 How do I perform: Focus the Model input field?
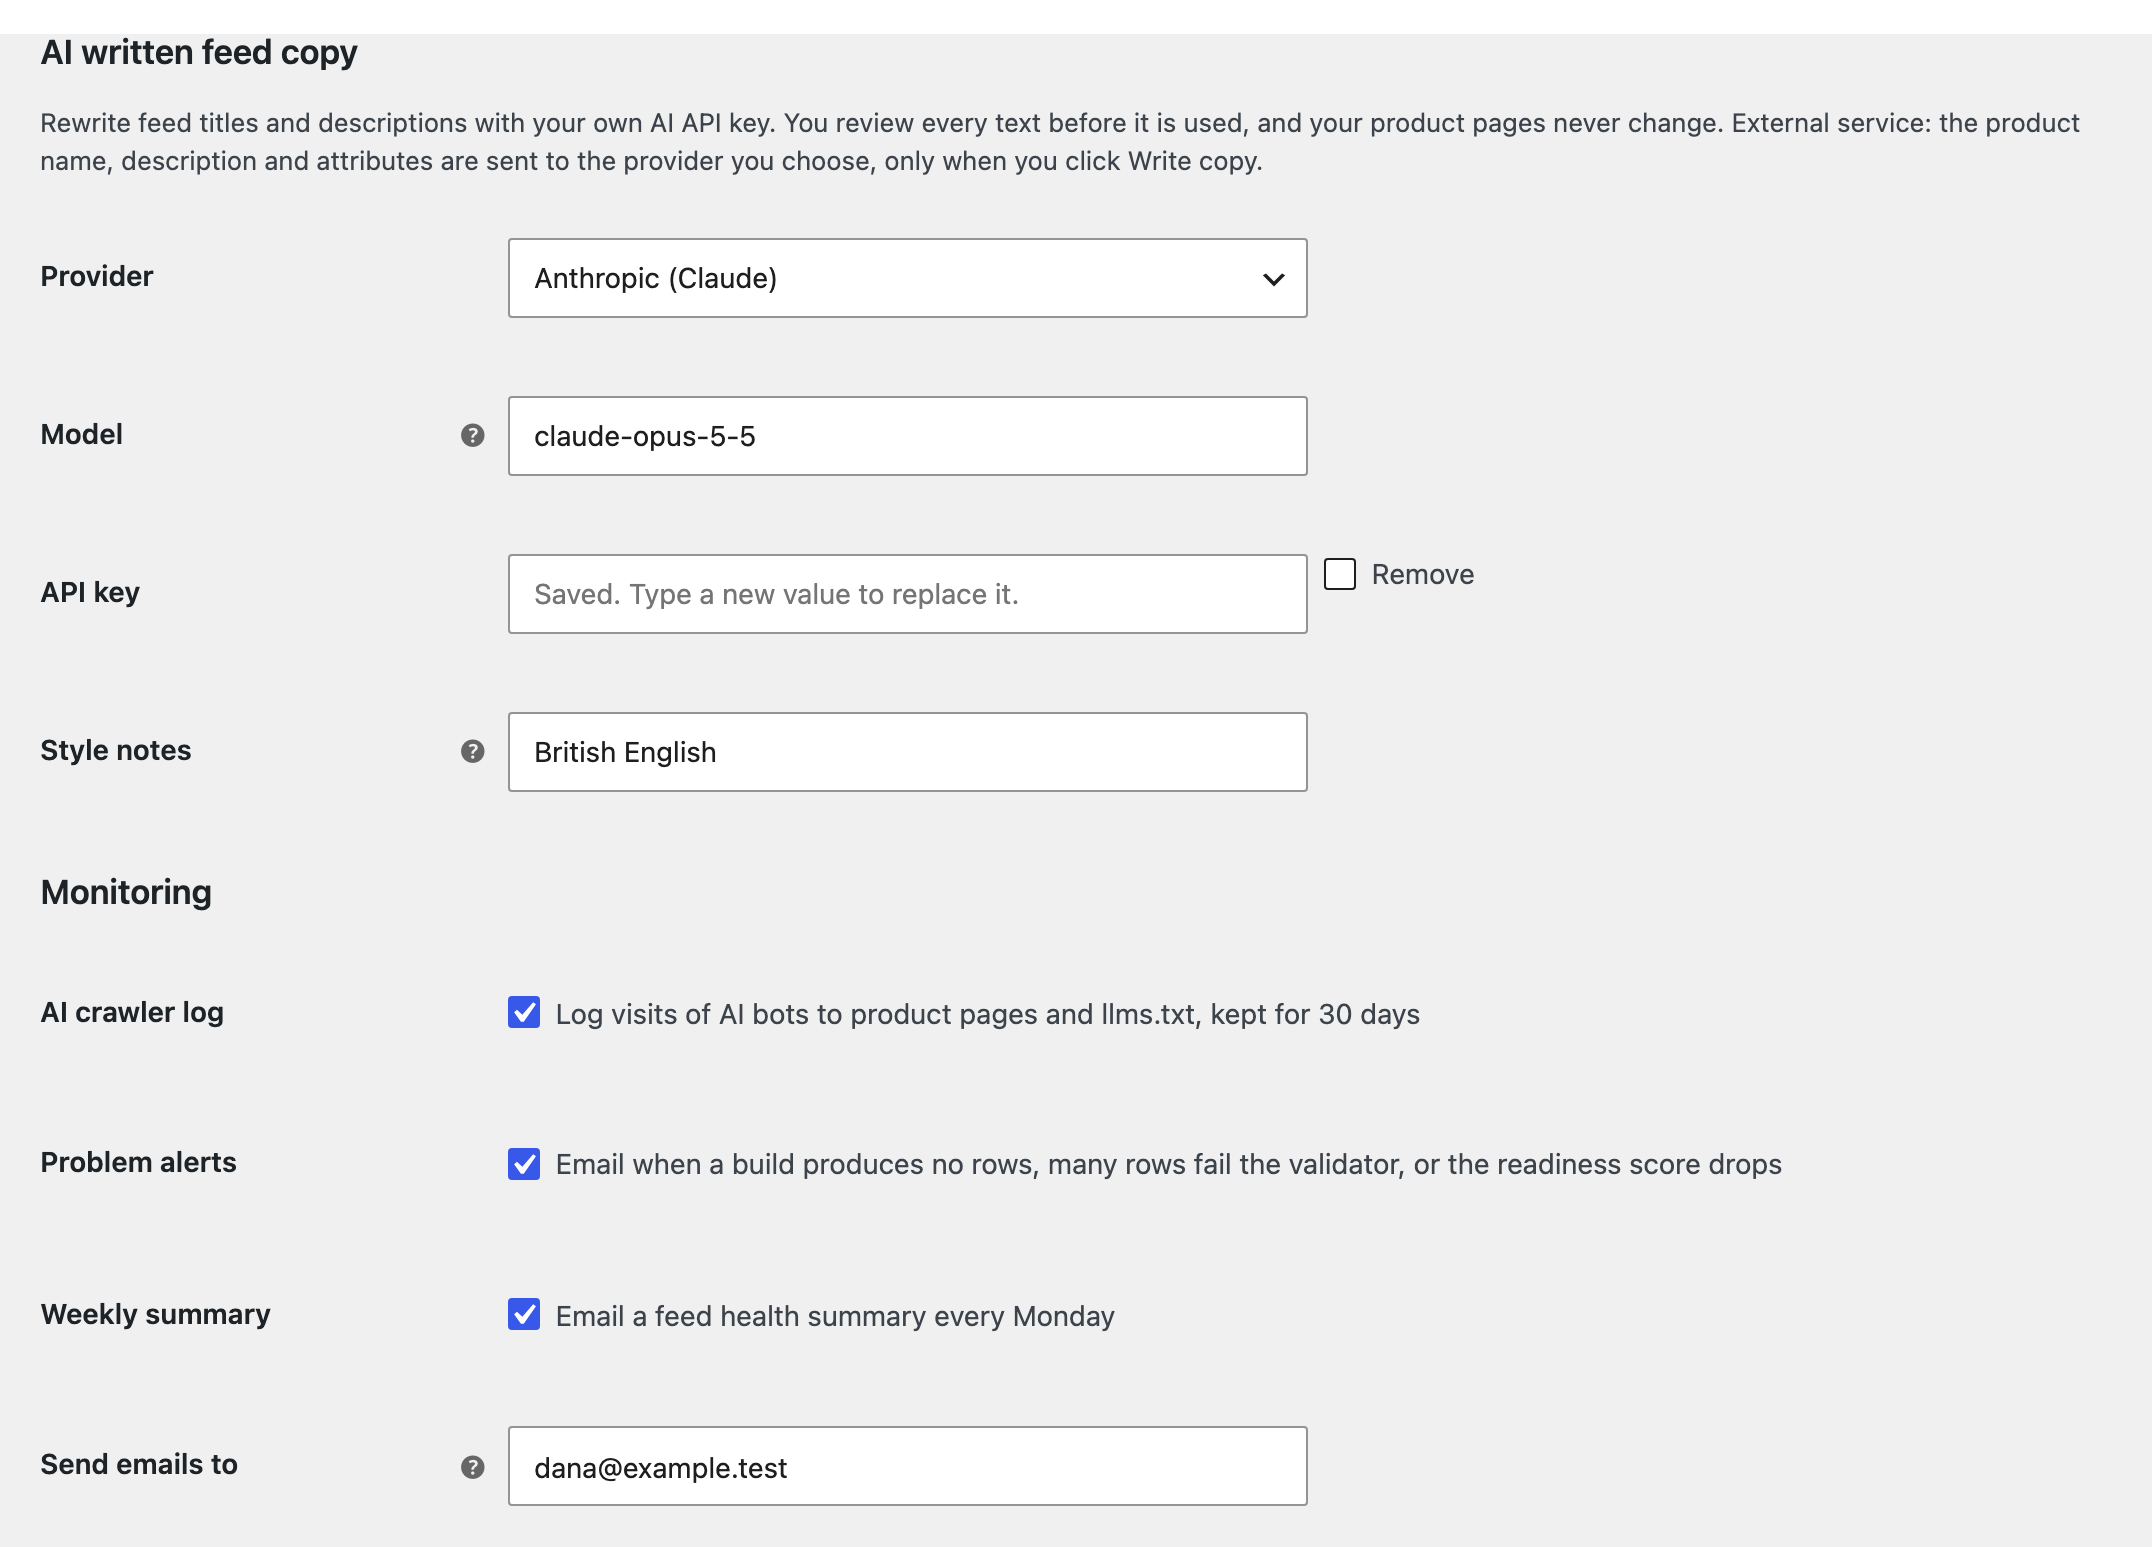tap(907, 436)
